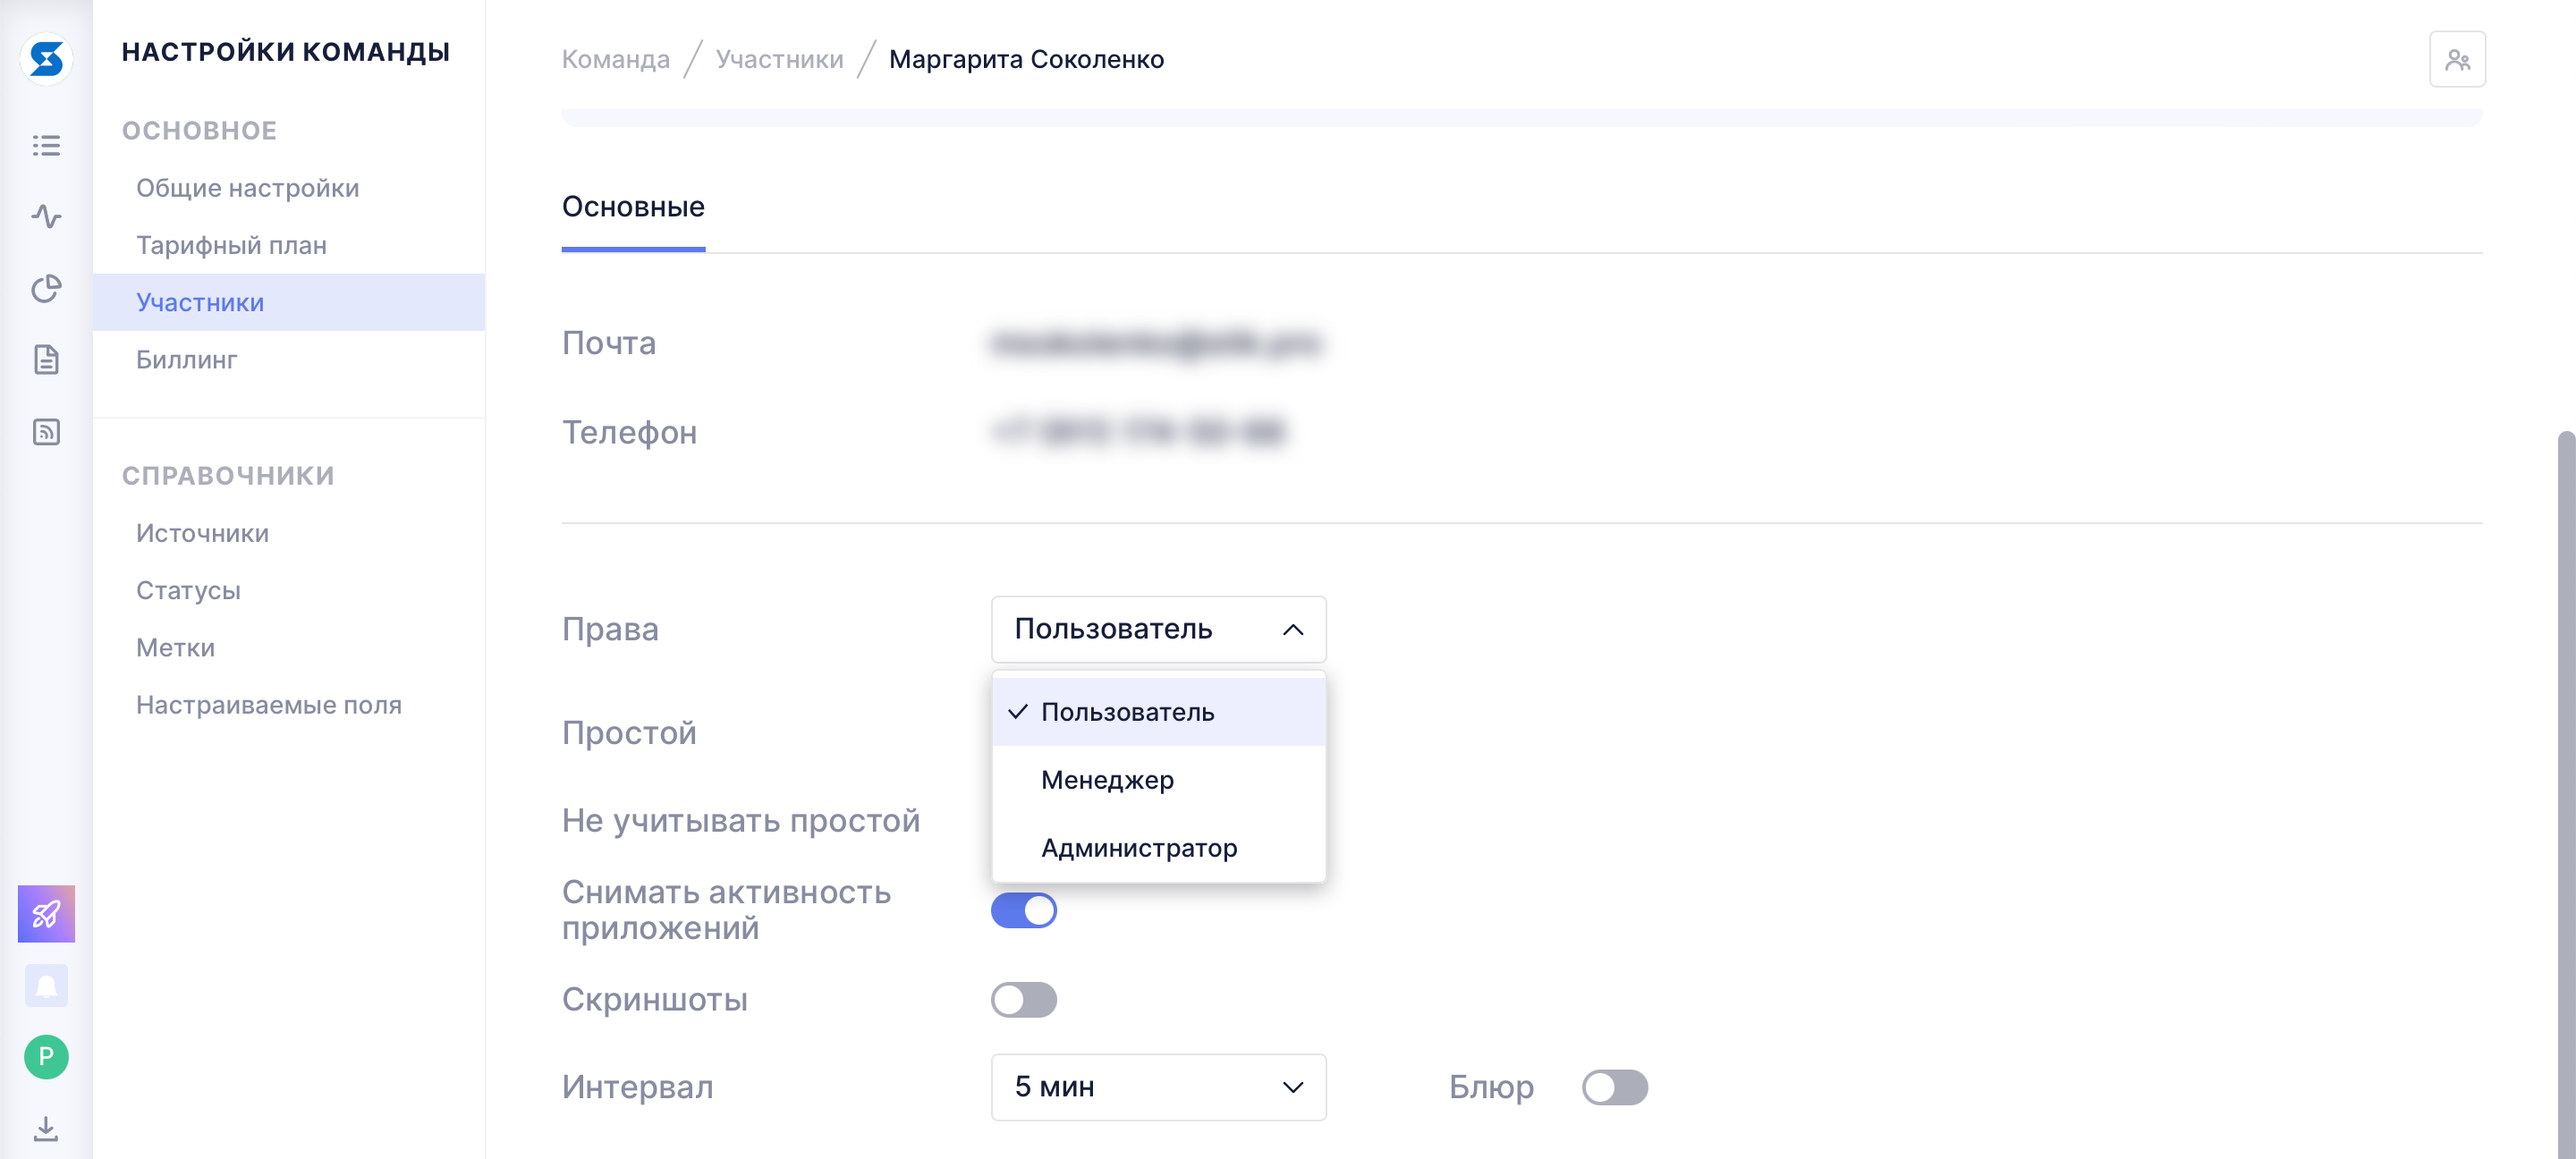Viewport: 2576px width, 1159px height.
Task: Open notifications bell icon
Action: point(46,985)
